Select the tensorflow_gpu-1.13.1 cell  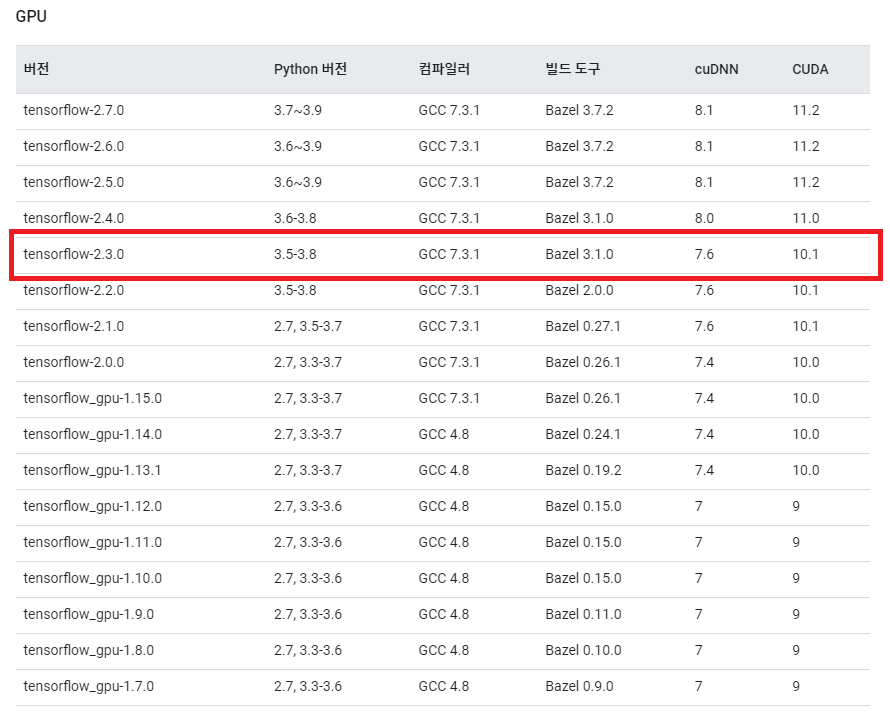pyautogui.click(x=92, y=470)
